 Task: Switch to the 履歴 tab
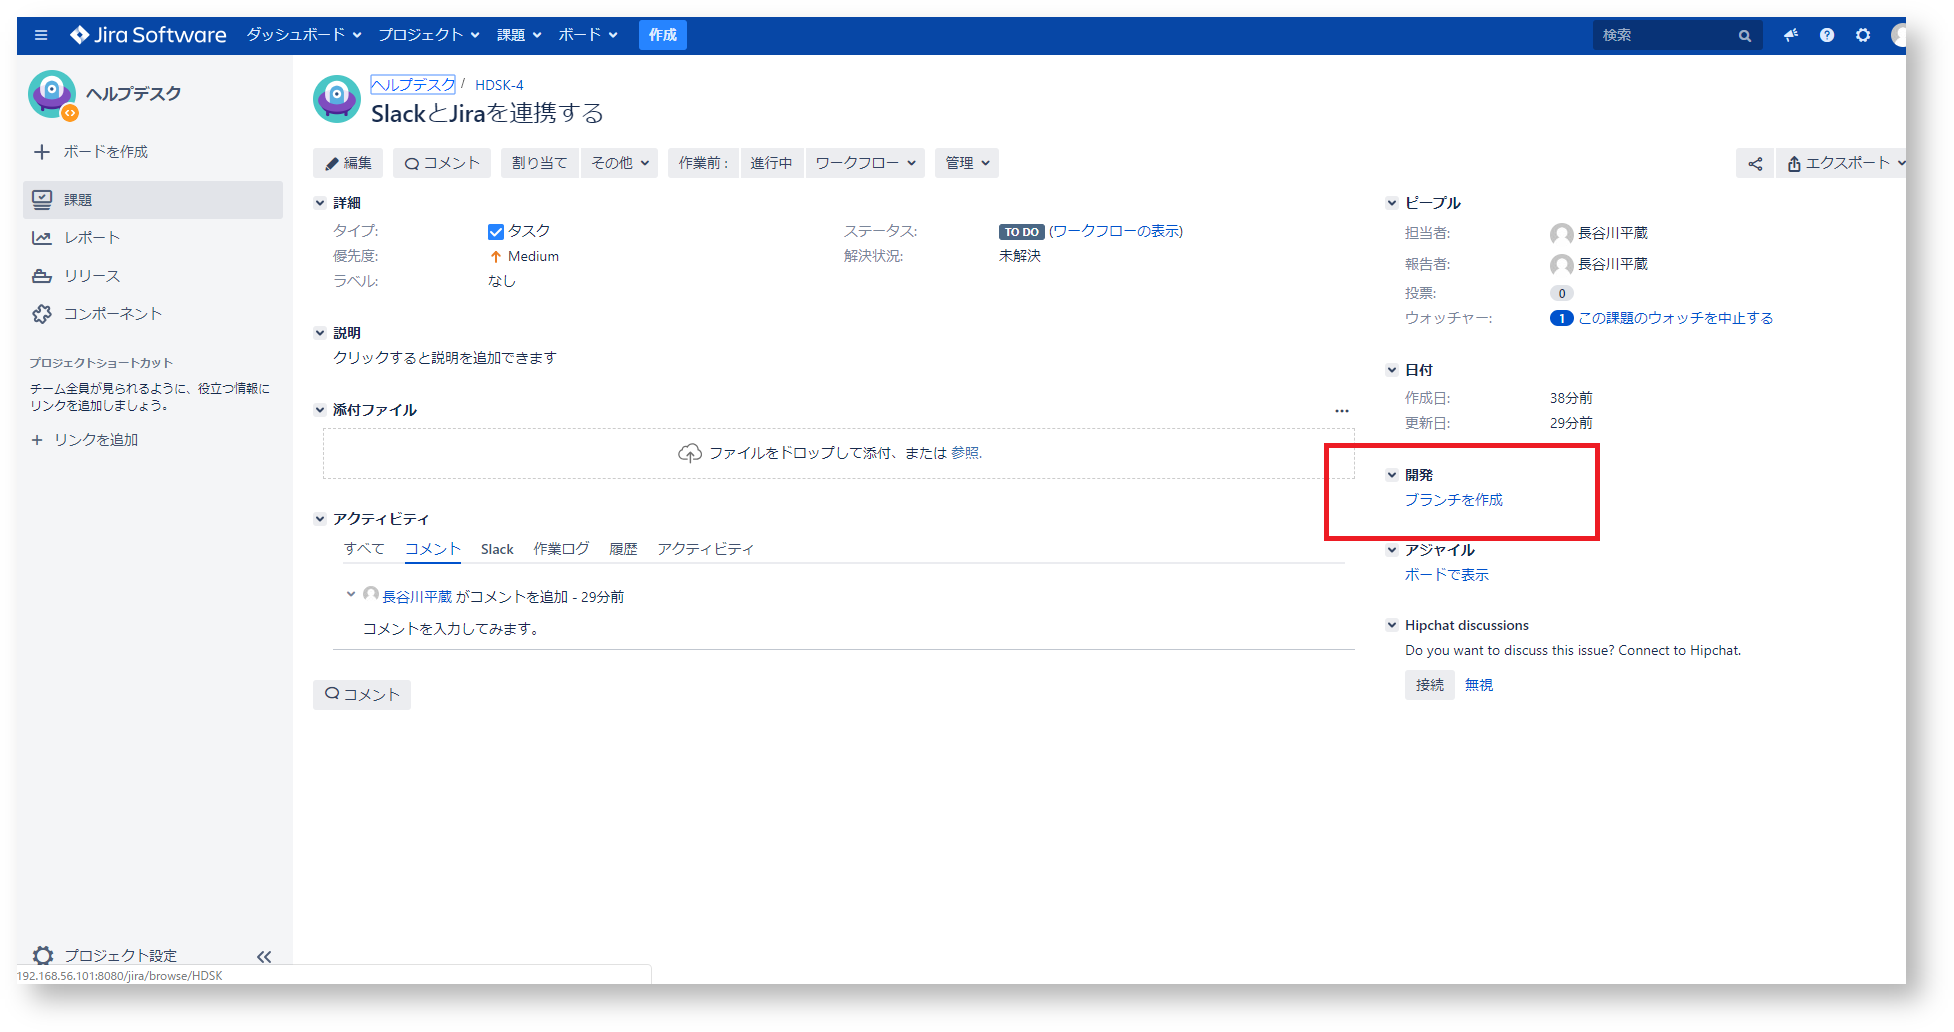(623, 549)
